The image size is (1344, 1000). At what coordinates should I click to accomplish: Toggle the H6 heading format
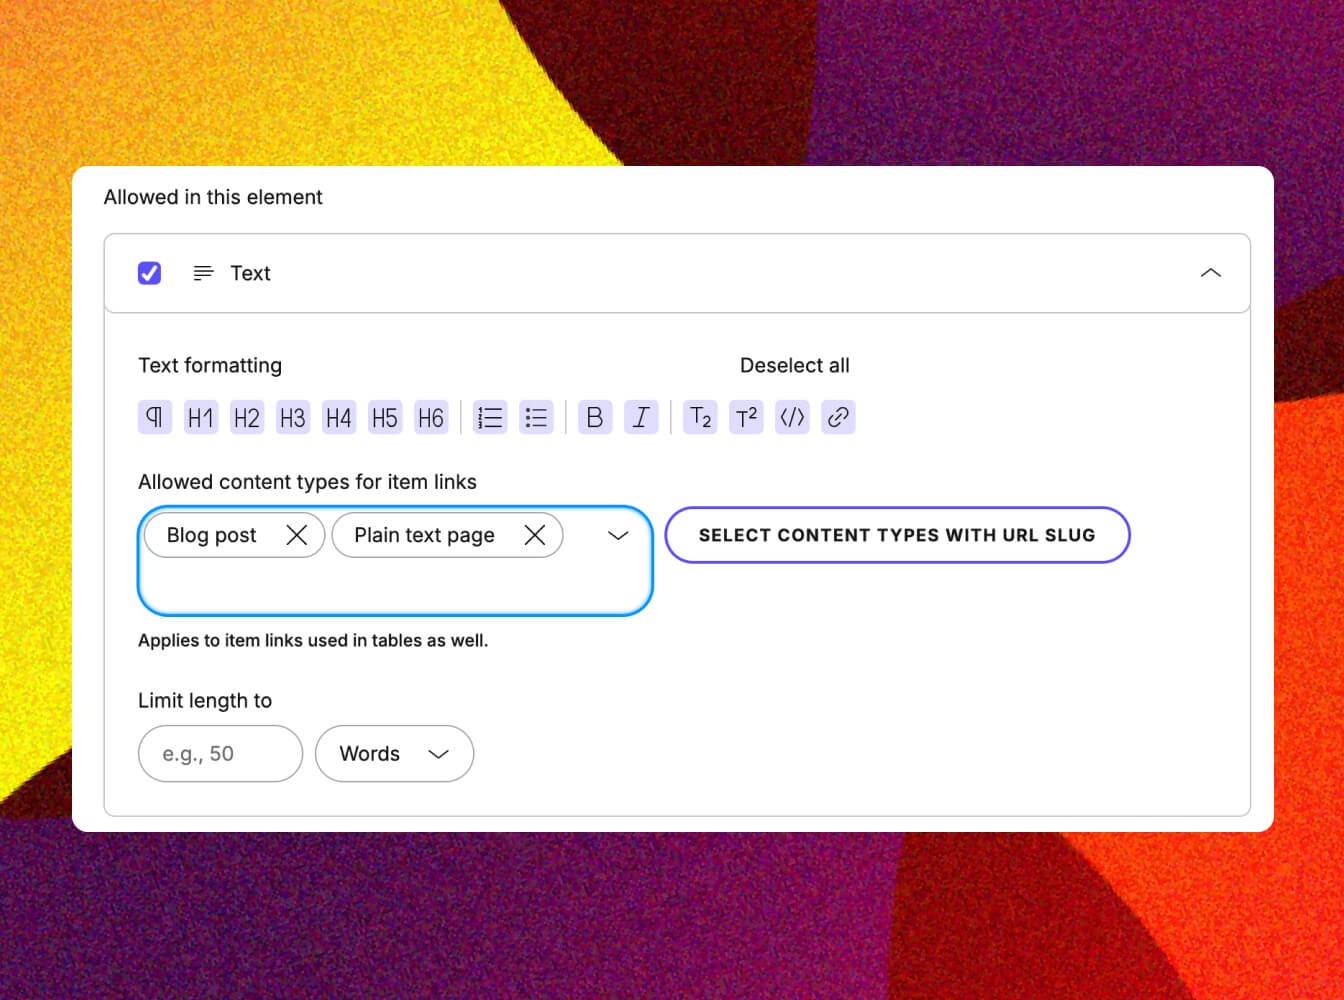pyautogui.click(x=431, y=417)
